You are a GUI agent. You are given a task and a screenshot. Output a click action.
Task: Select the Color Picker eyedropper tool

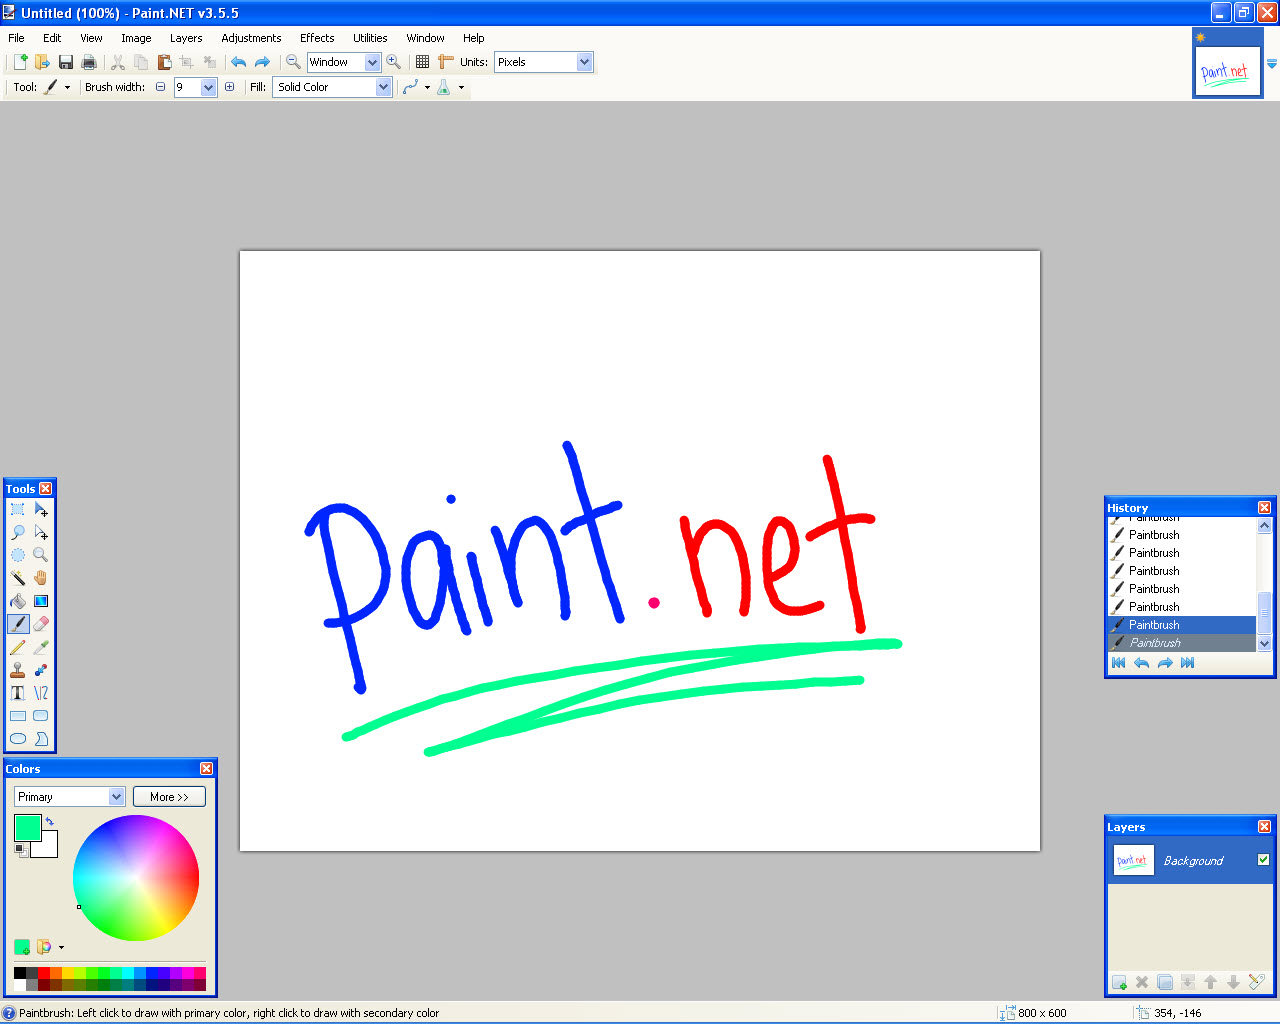[x=41, y=647]
